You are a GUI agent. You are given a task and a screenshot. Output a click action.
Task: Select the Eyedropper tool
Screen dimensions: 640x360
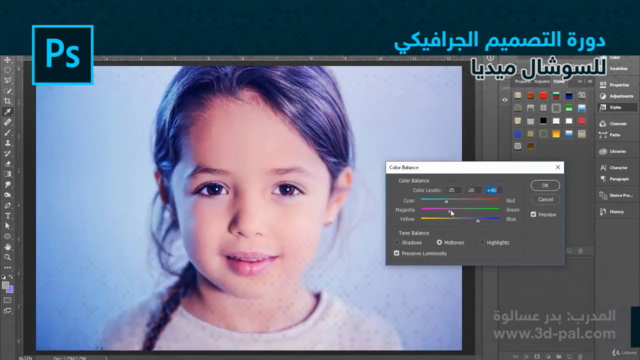point(7,112)
